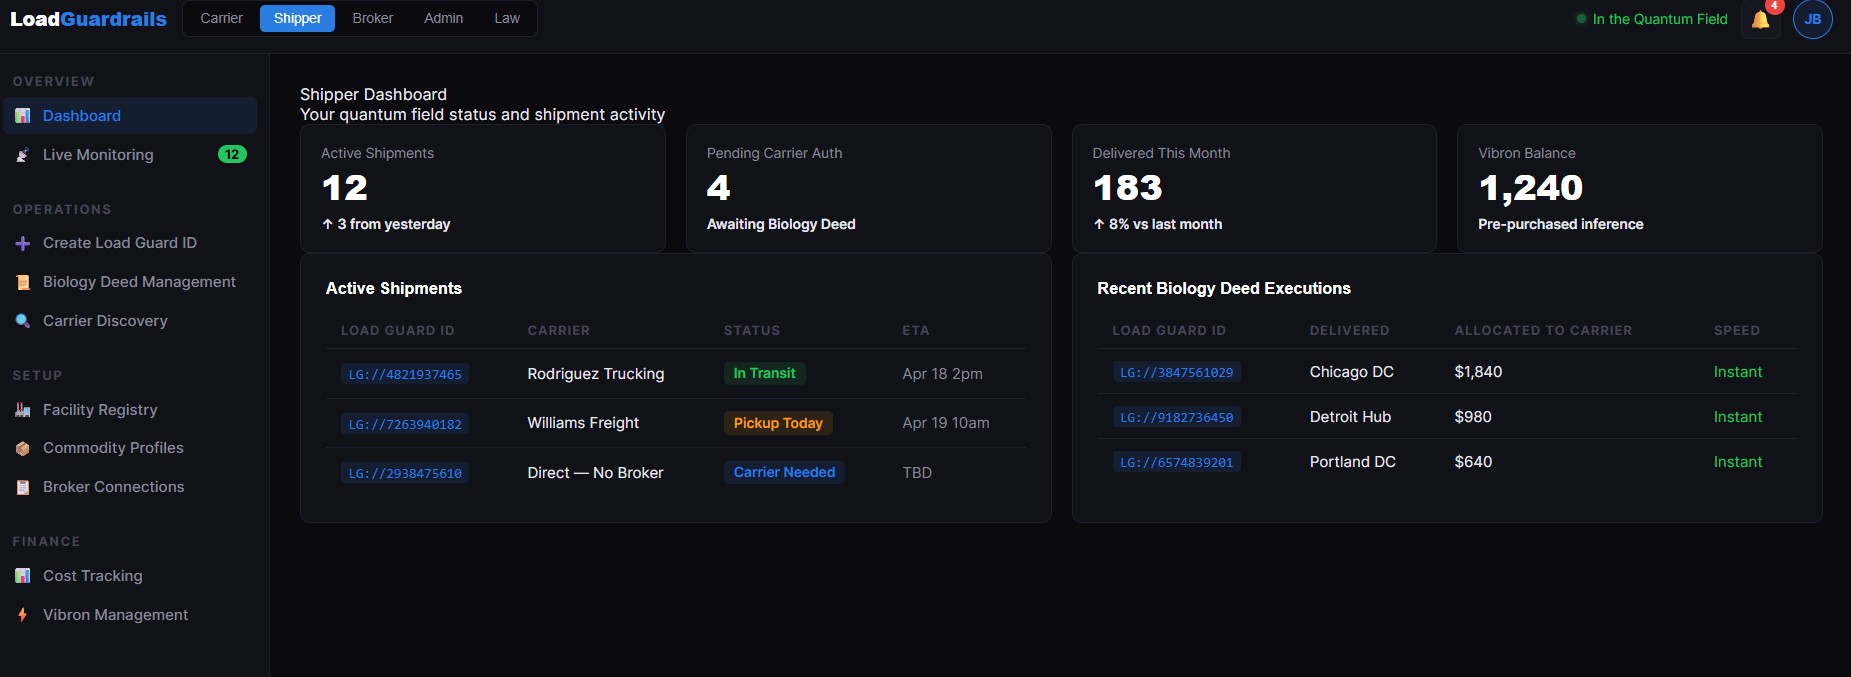Screen dimensions: 1851x677
Task: Click the Facility Registry icon
Action: [22, 410]
